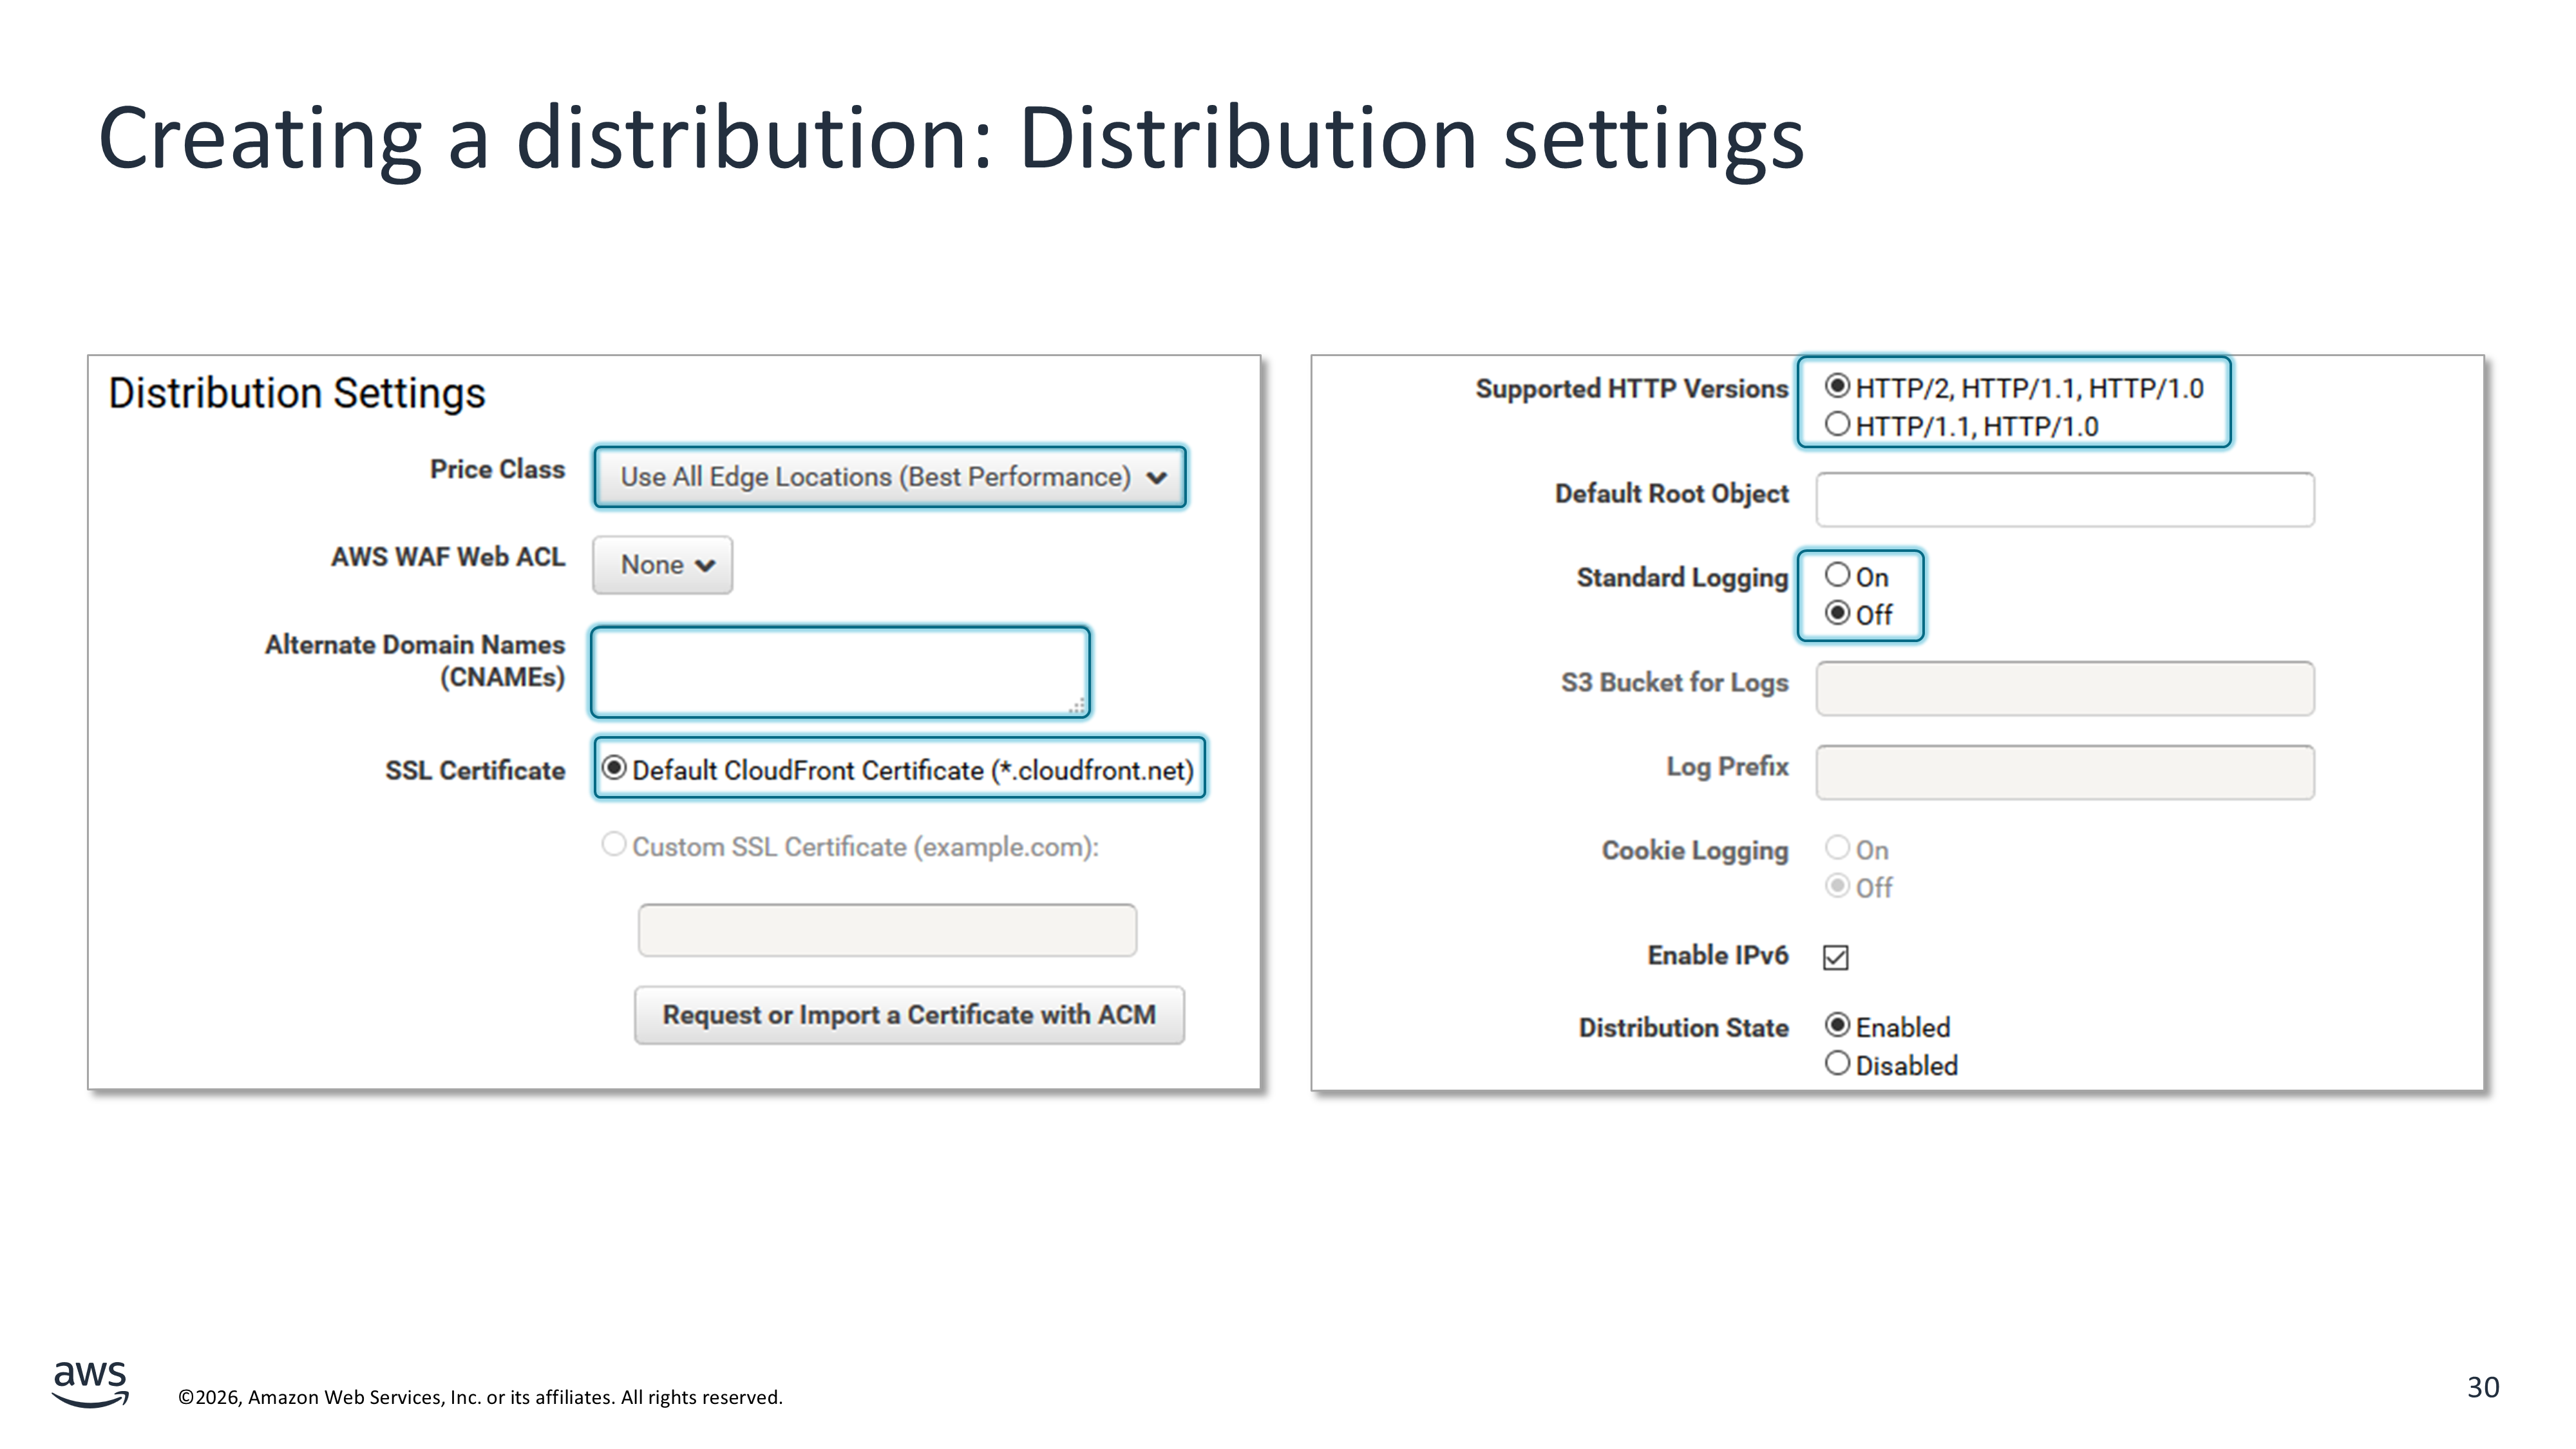Select HTTP/2, HTTP/1.1, HTTP/1.0 option
The image size is (2576, 1449).
[1837, 386]
